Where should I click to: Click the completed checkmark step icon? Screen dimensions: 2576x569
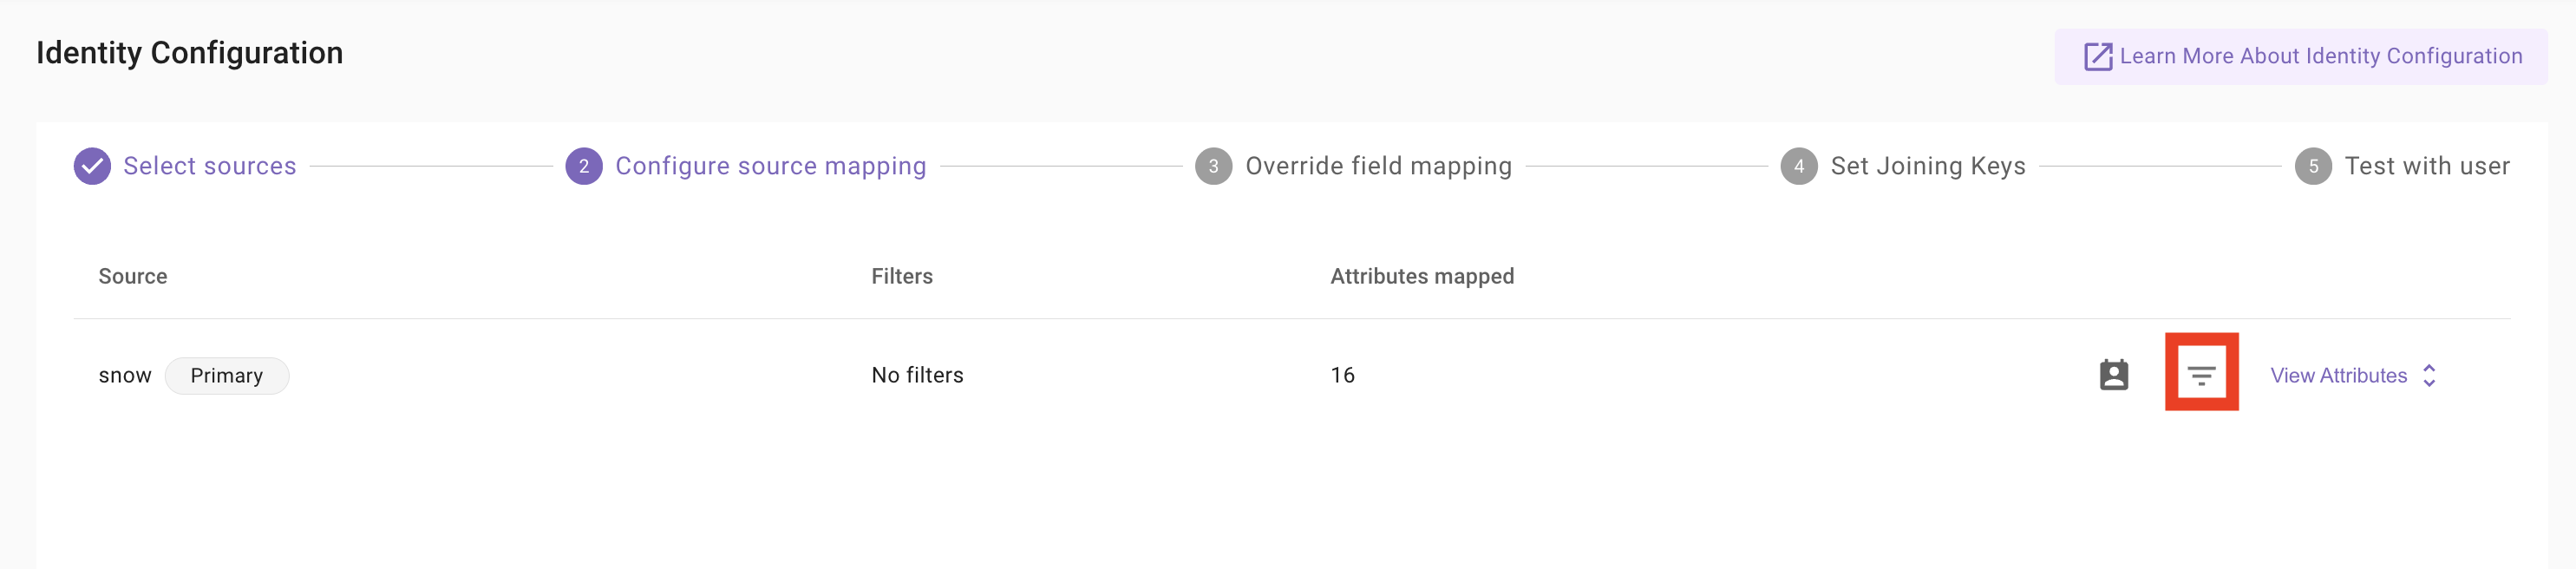click(92, 166)
